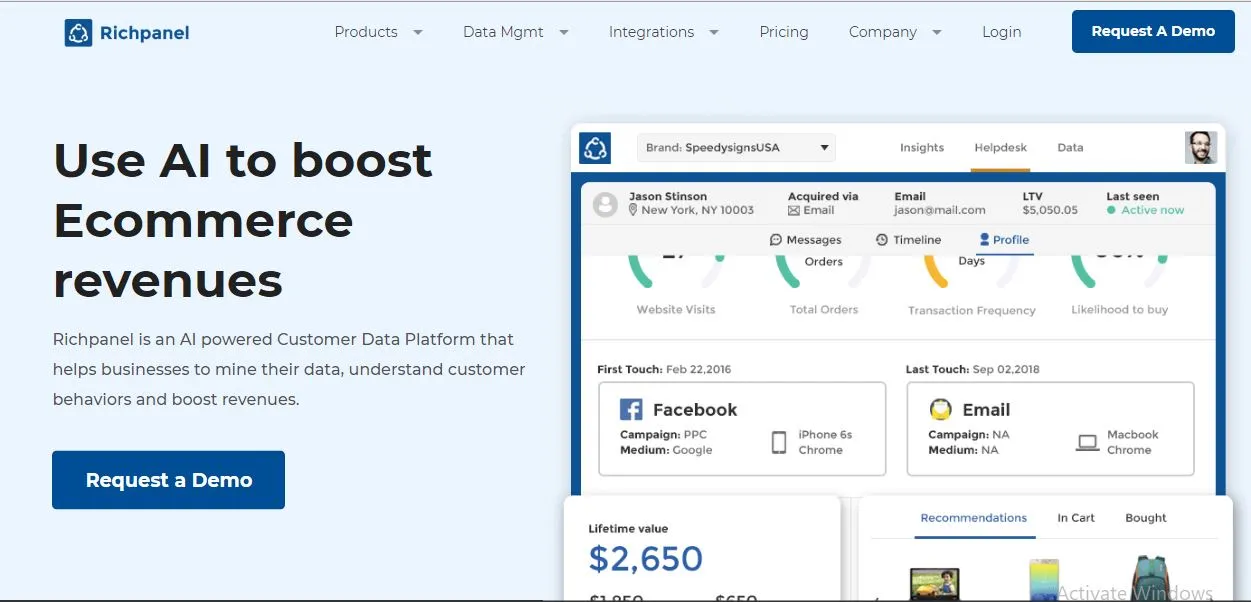Select the In Cart tab

click(1076, 518)
